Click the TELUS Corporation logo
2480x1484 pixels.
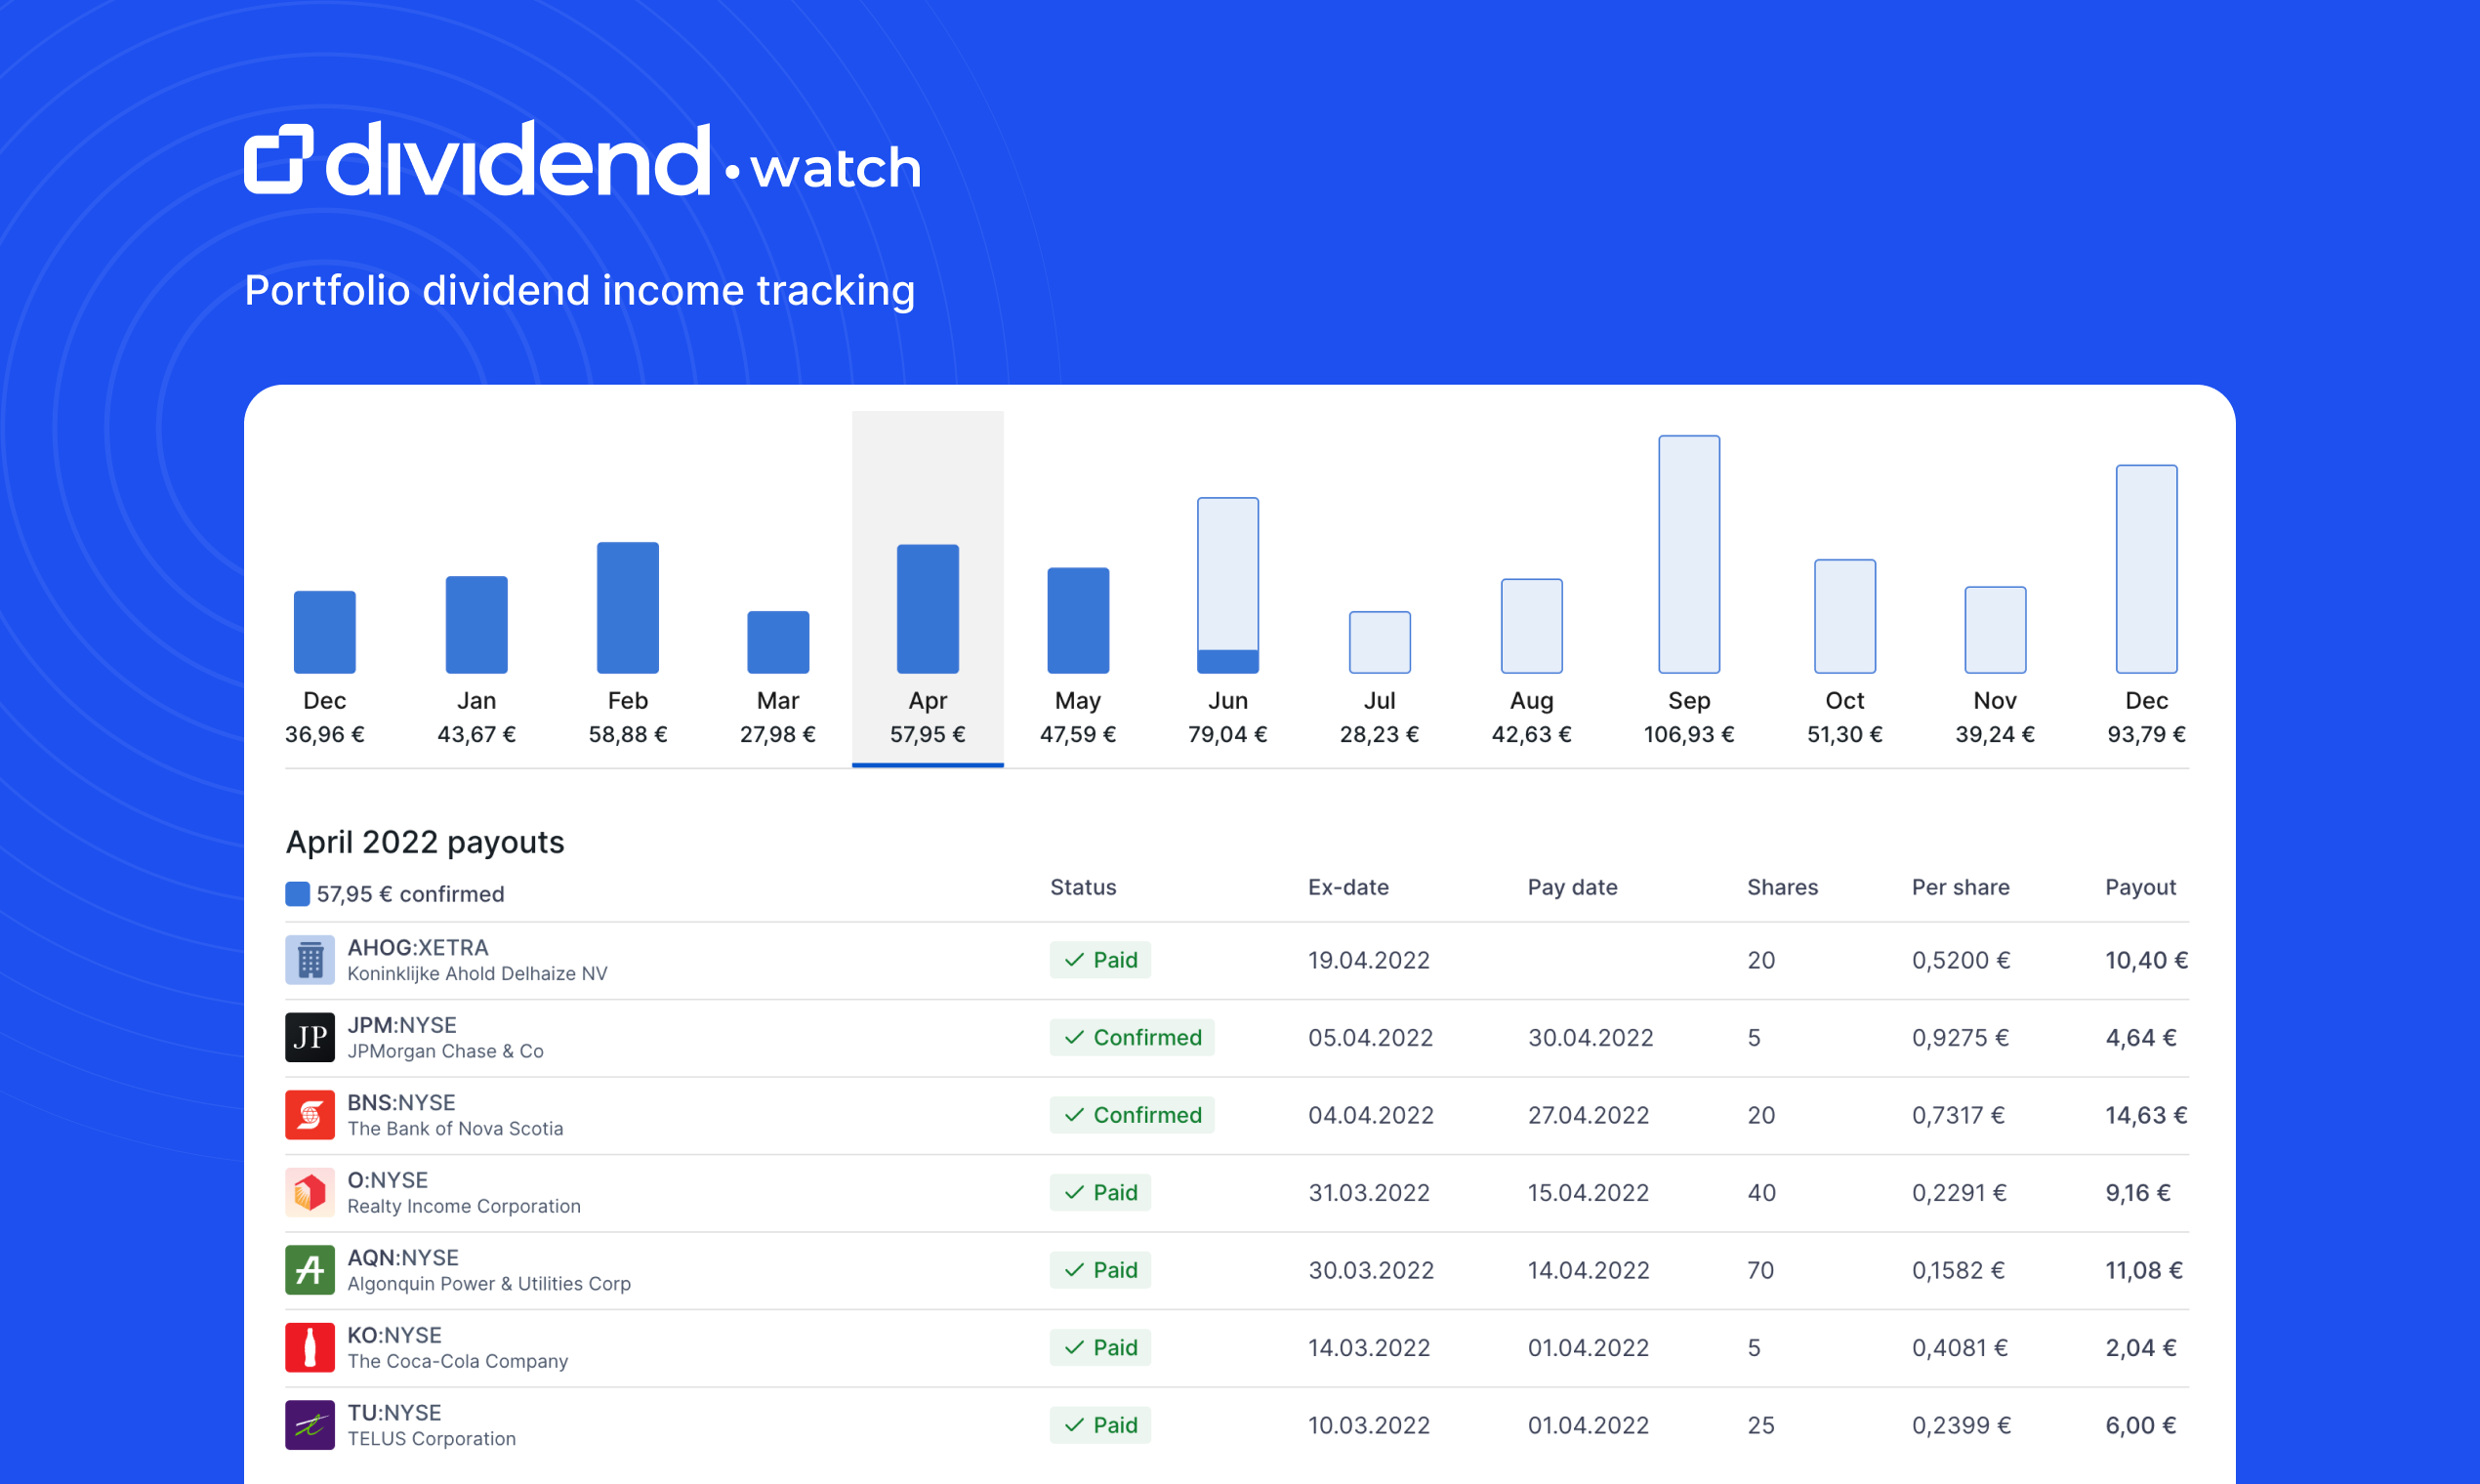311,1425
